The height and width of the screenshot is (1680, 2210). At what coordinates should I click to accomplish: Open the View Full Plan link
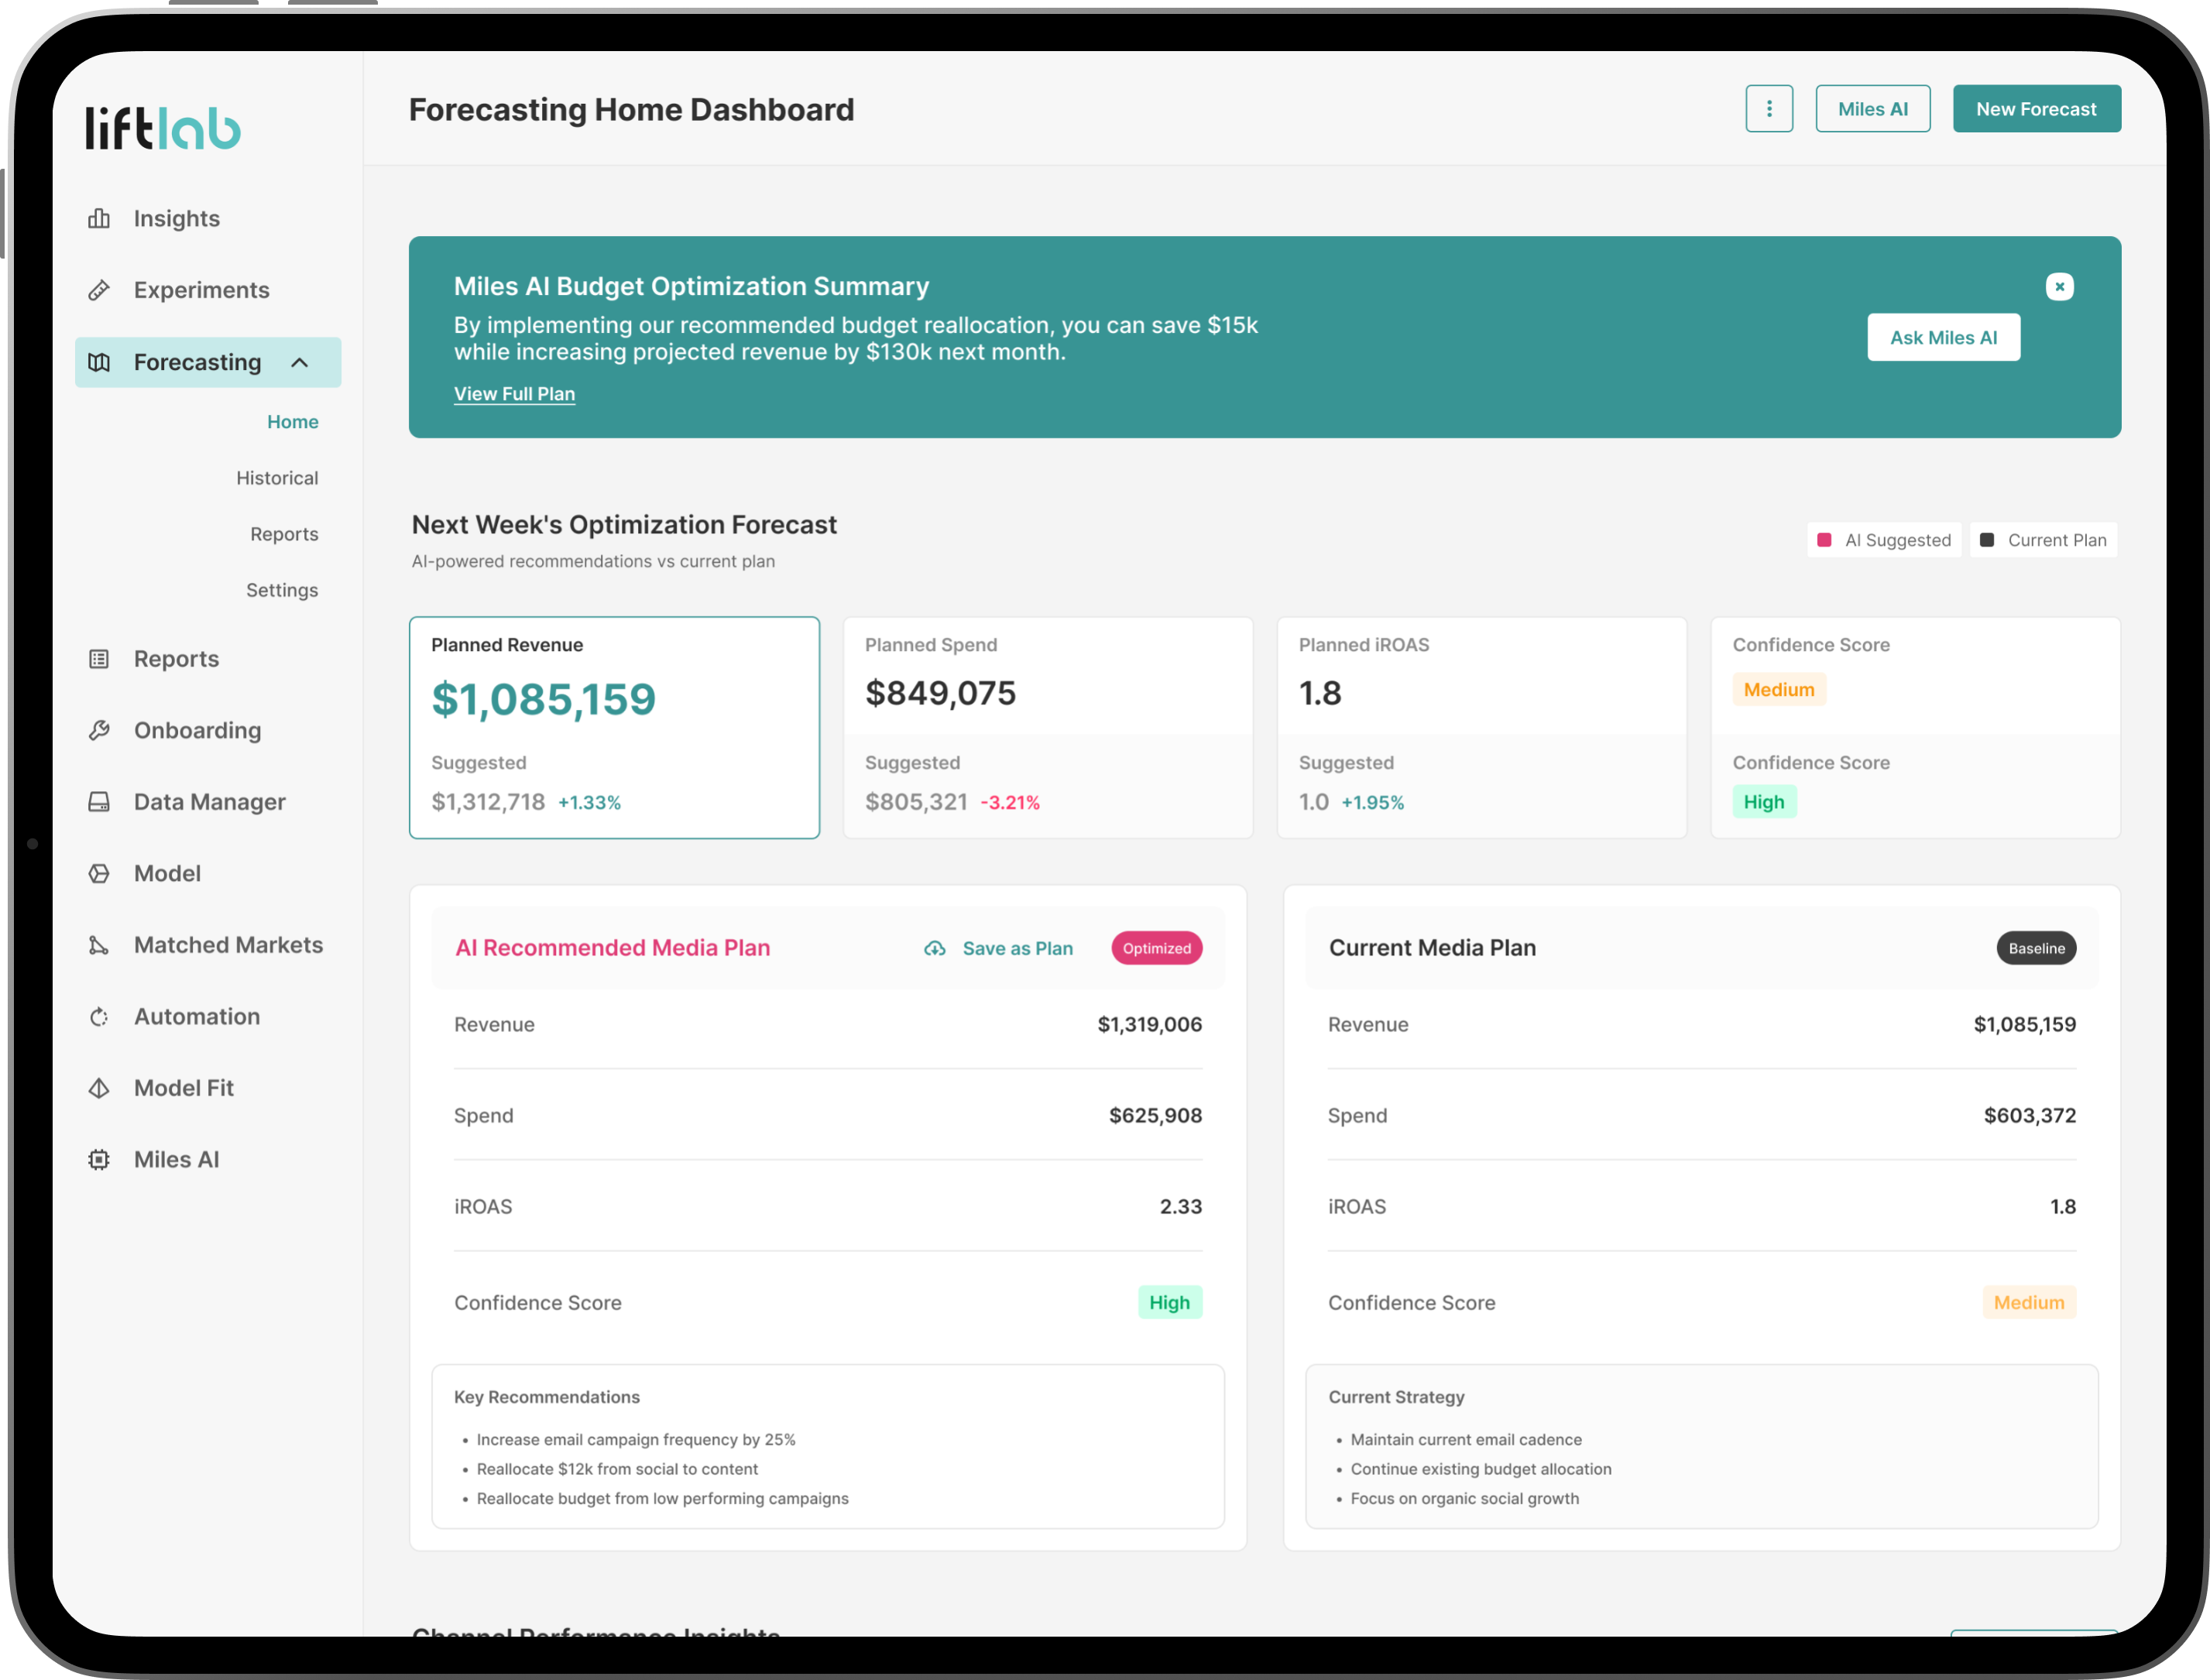[514, 394]
